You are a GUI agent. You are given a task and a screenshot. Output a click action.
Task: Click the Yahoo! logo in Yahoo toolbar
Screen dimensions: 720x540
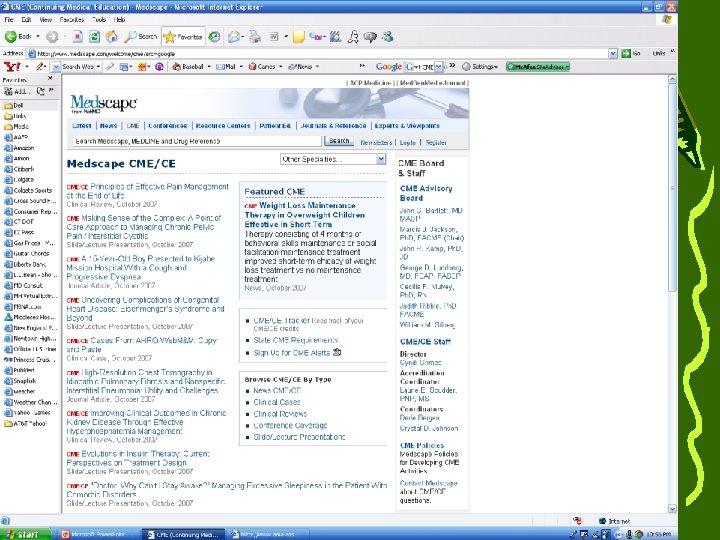(12, 67)
